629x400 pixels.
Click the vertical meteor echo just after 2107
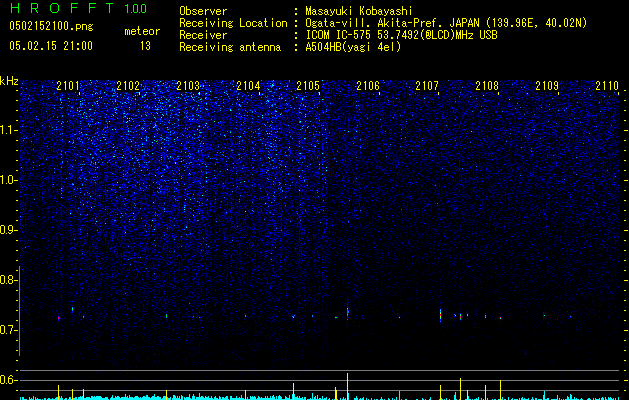click(x=440, y=315)
